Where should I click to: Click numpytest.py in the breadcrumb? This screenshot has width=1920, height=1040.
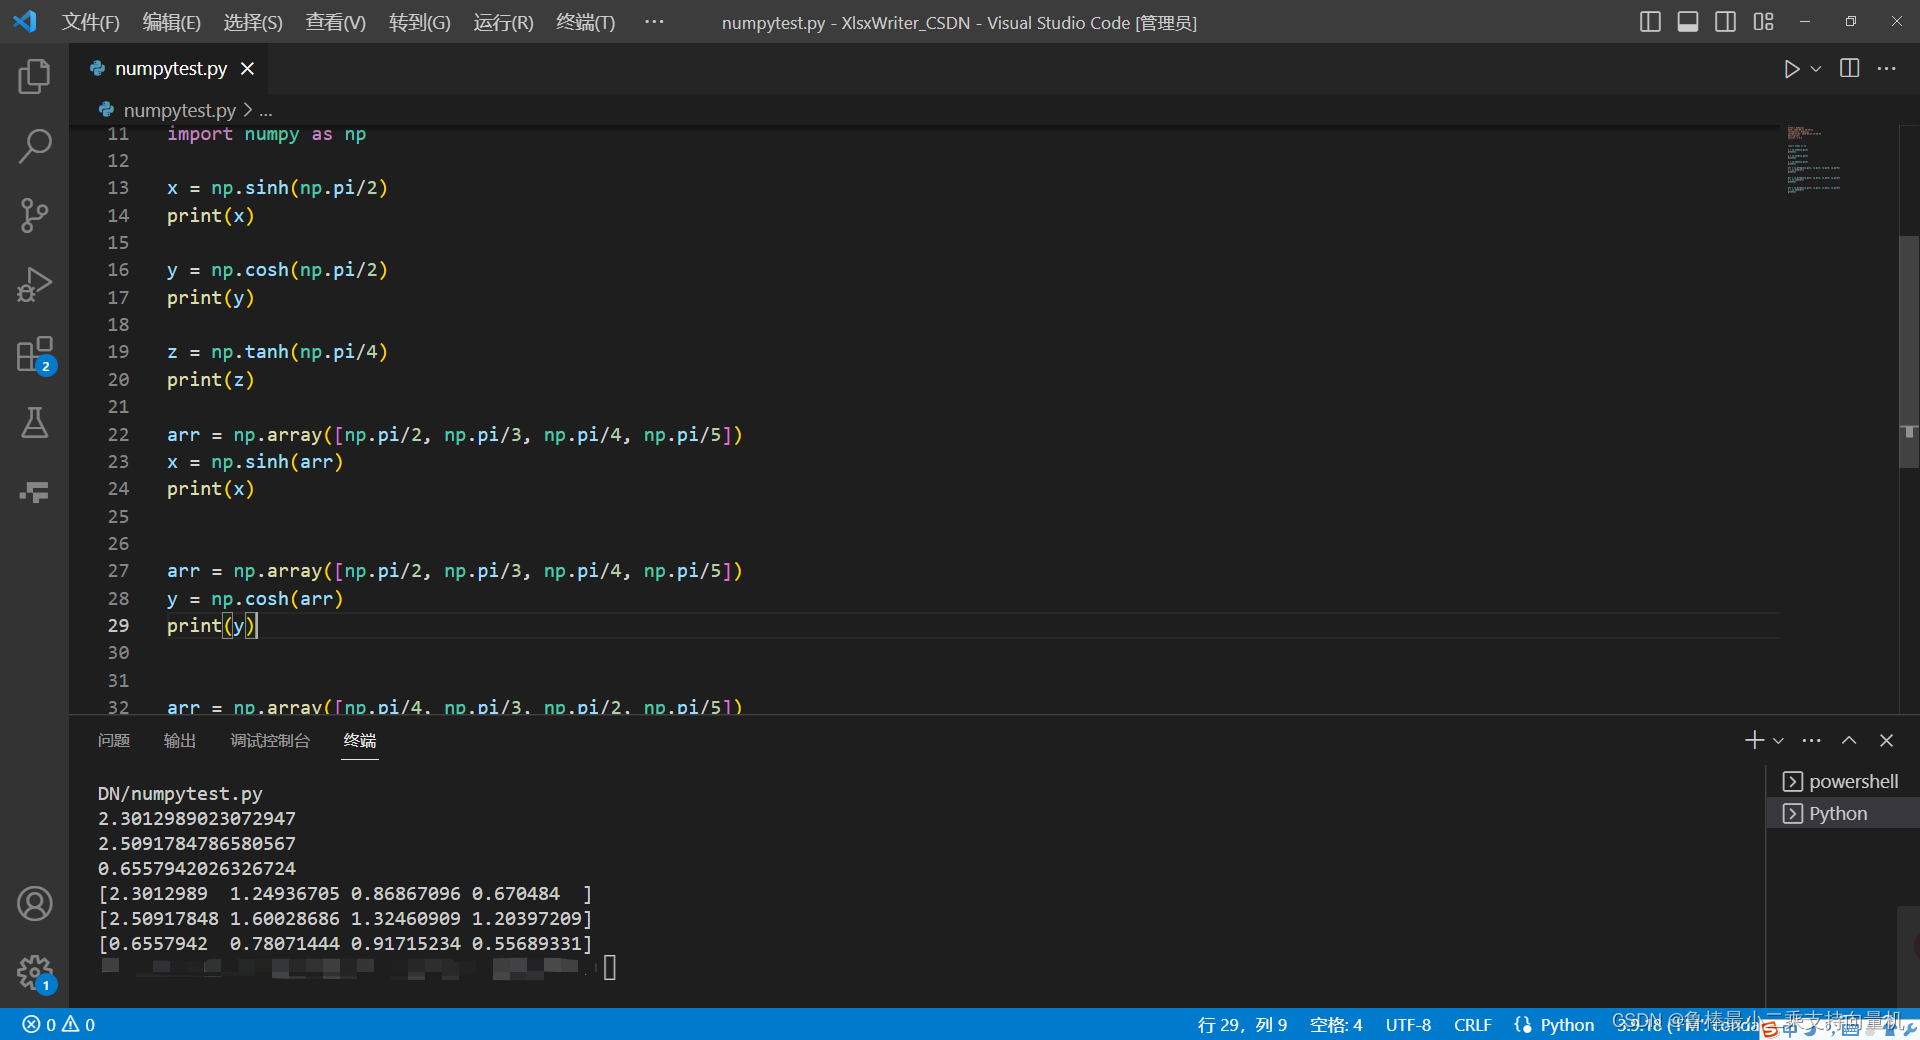point(179,110)
